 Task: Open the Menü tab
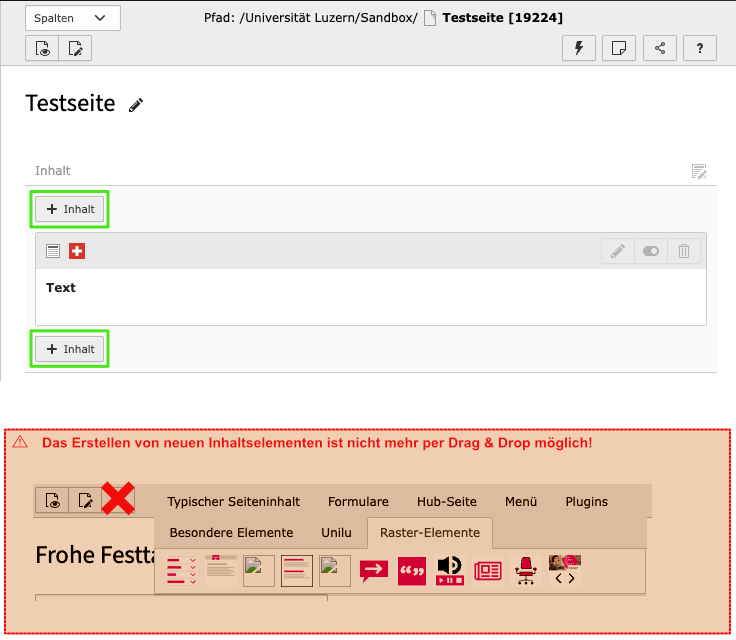(521, 501)
